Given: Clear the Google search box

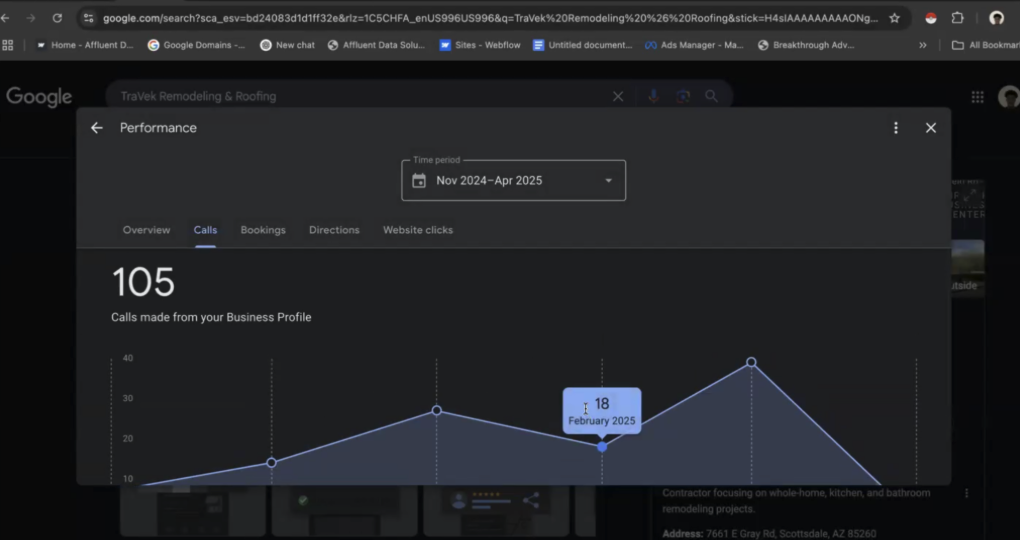Looking at the screenshot, I should pos(618,96).
